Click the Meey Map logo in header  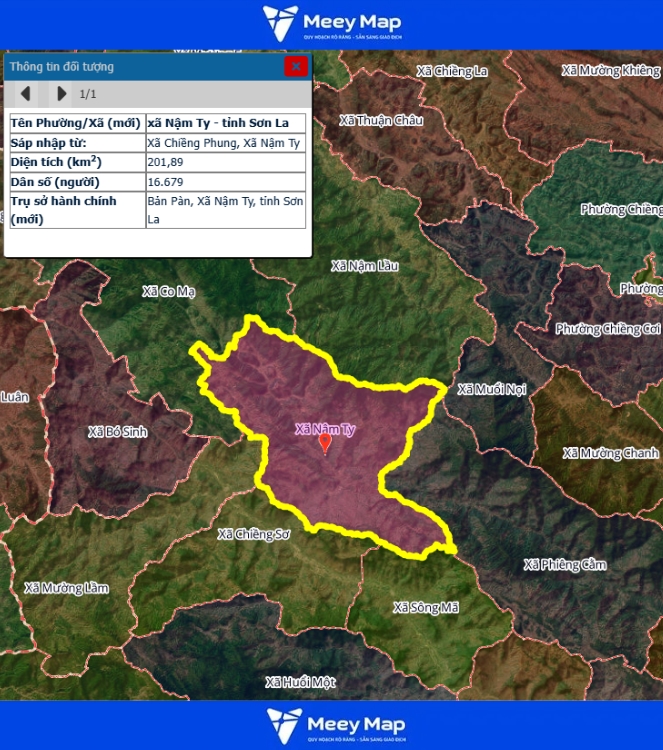click(331, 24)
